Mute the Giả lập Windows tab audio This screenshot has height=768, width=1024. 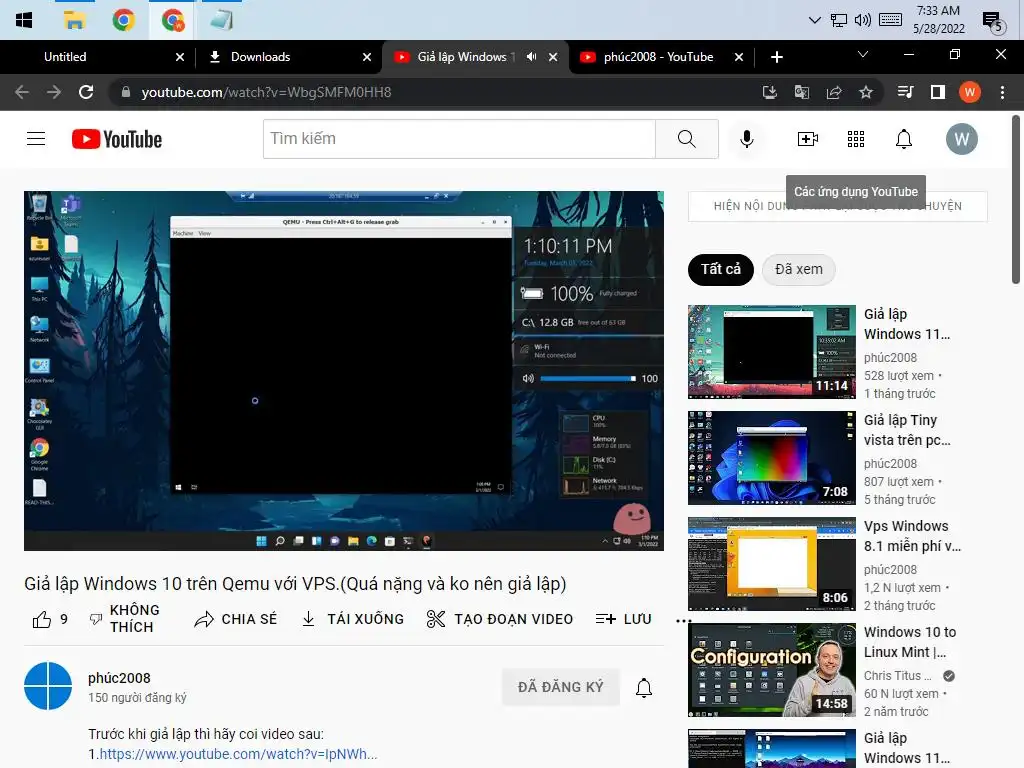point(532,57)
